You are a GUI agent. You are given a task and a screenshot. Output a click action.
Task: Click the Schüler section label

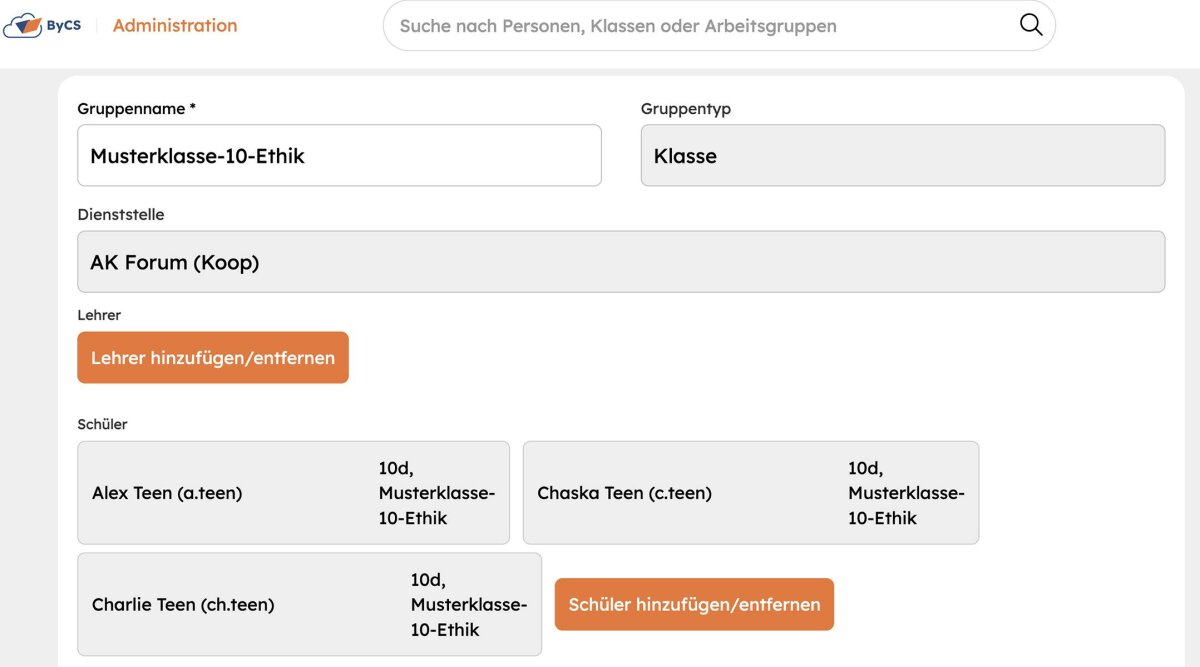(102, 424)
